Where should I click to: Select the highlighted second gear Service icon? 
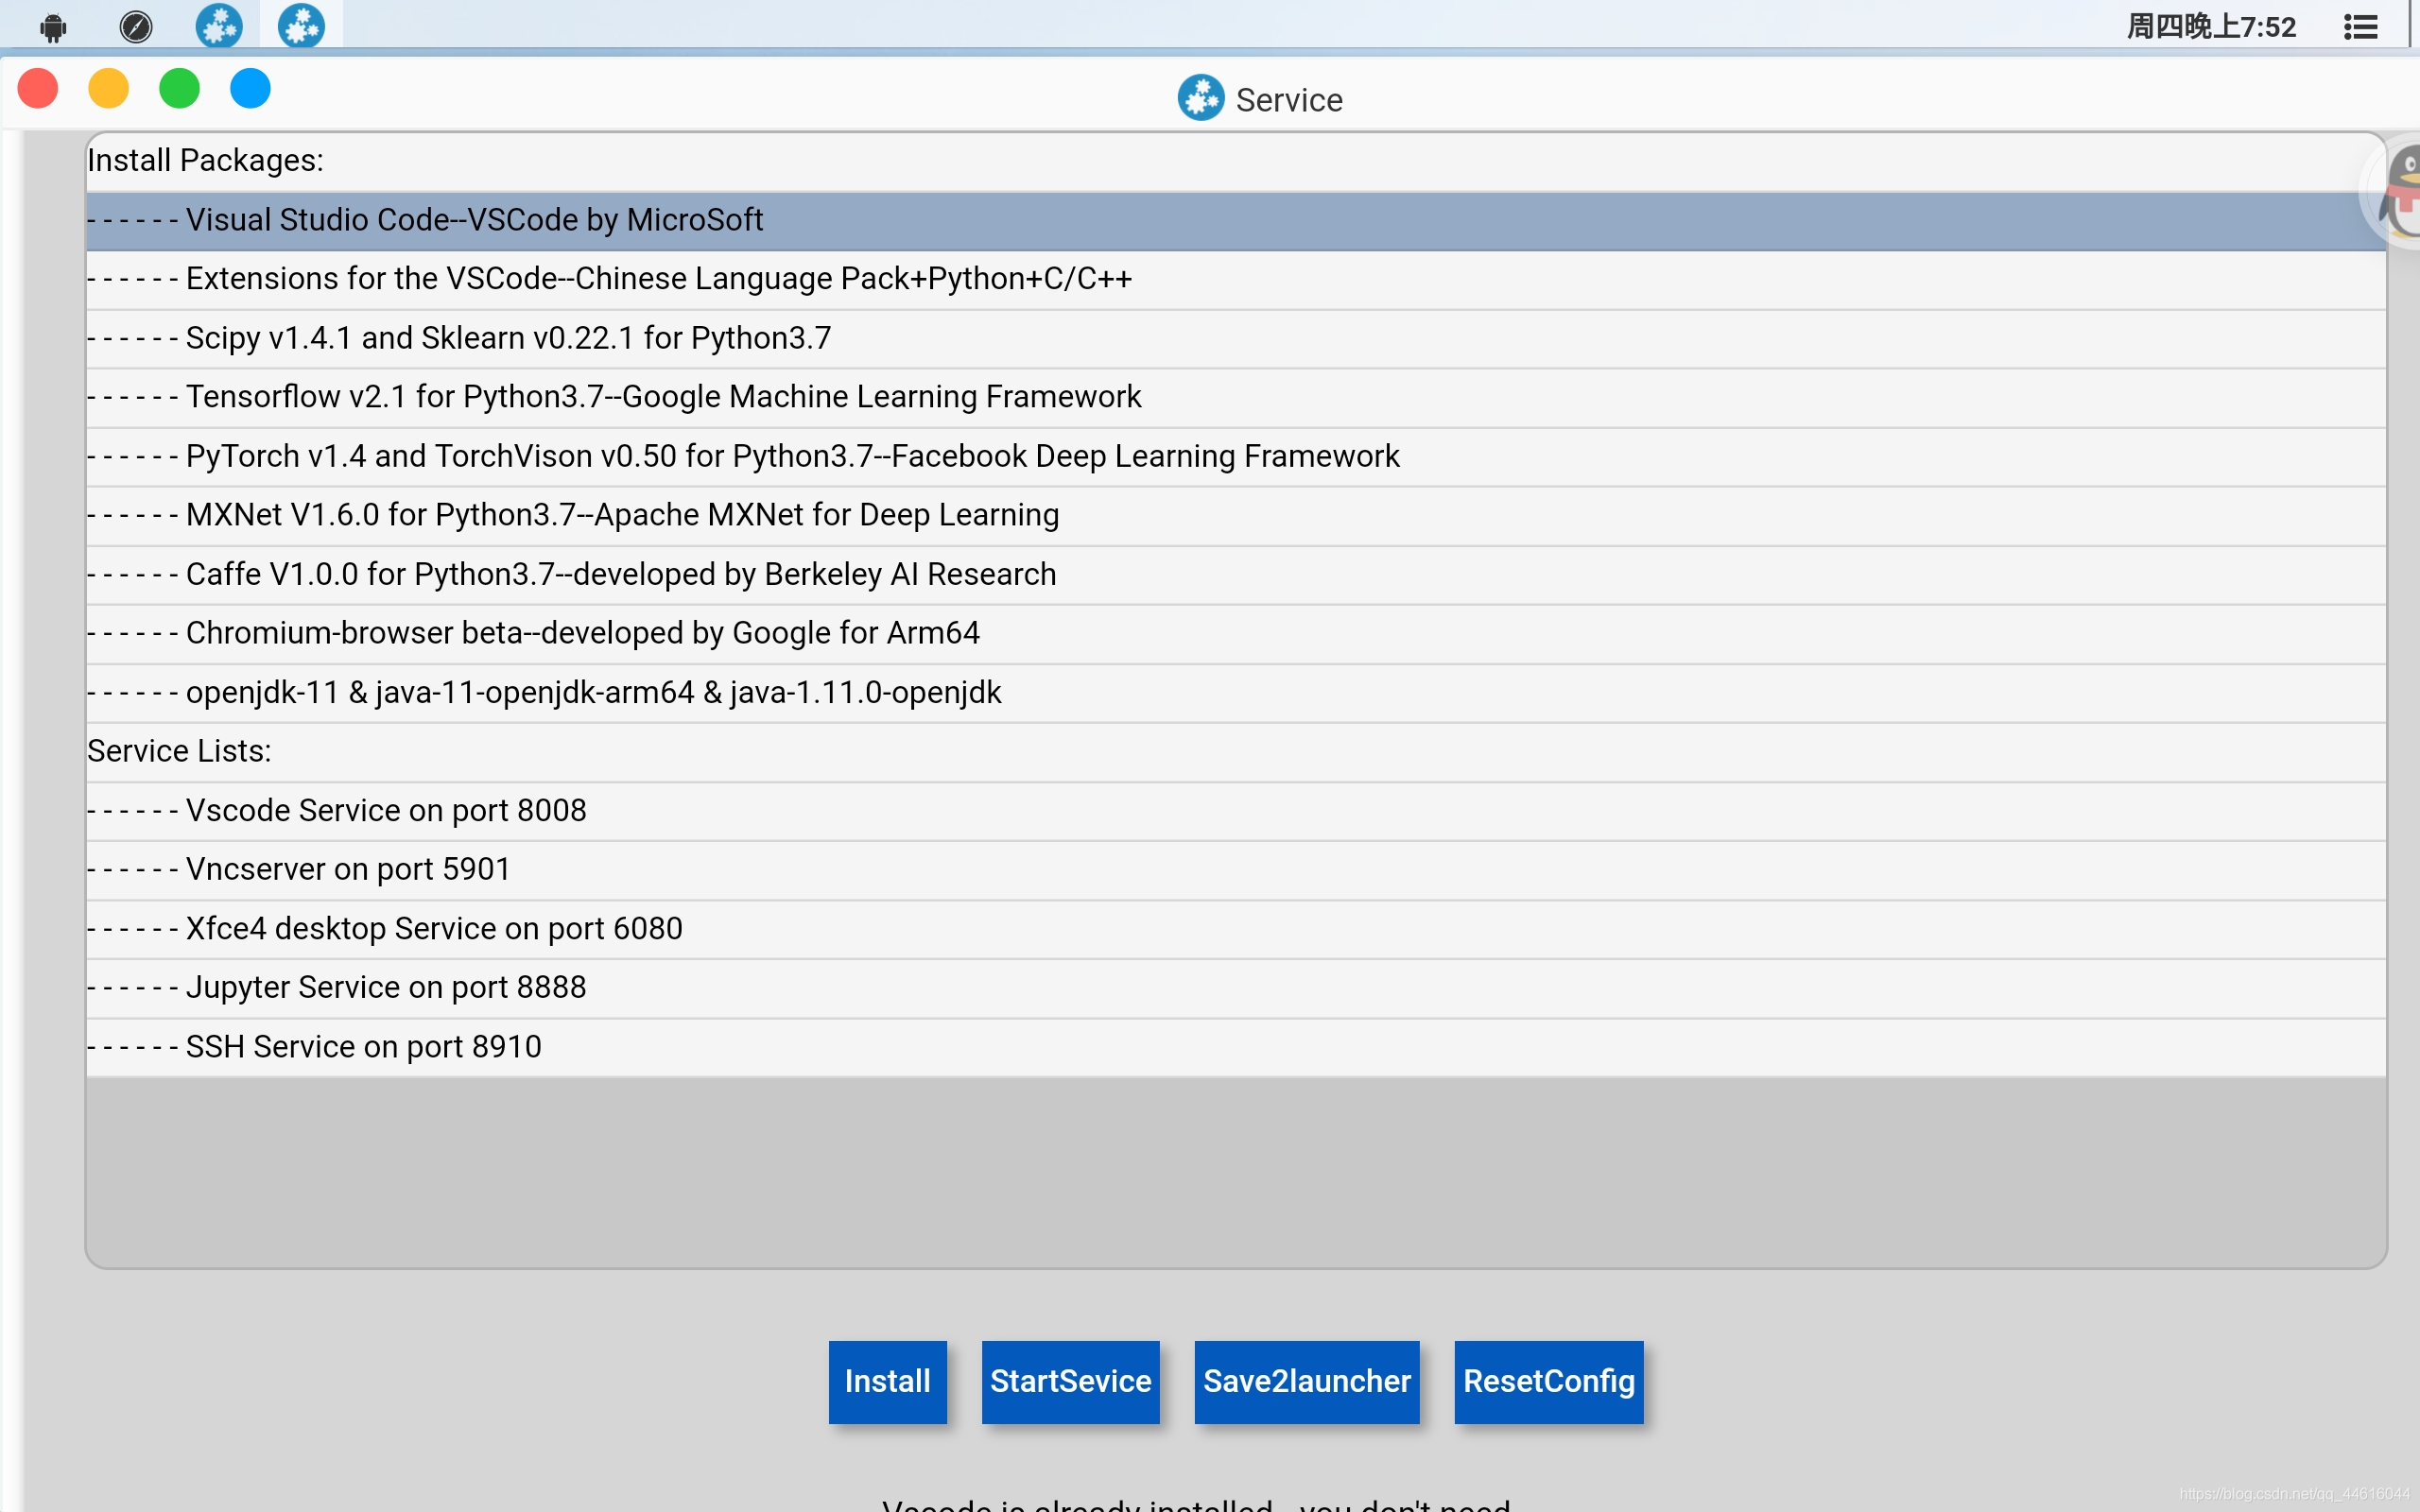click(301, 26)
